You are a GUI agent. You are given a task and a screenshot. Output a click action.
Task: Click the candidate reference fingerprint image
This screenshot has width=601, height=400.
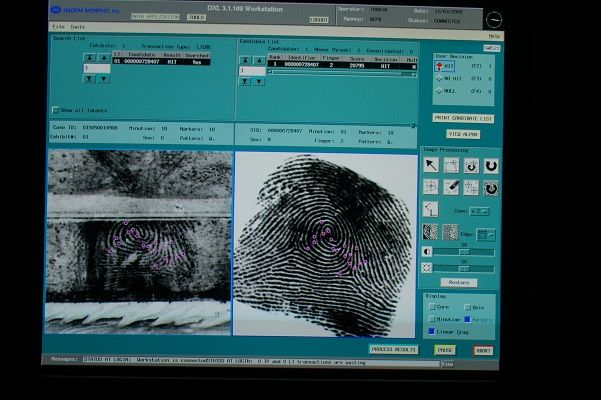pyautogui.click(x=325, y=245)
